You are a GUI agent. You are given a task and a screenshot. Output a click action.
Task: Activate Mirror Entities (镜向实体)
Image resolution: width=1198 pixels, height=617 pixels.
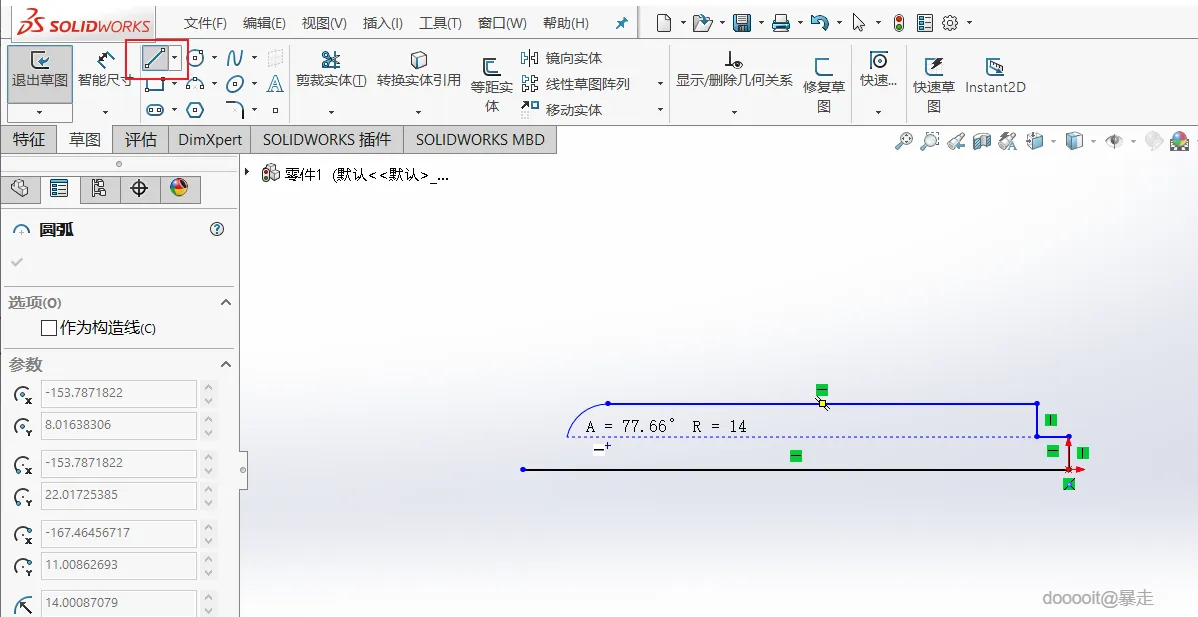click(562, 58)
